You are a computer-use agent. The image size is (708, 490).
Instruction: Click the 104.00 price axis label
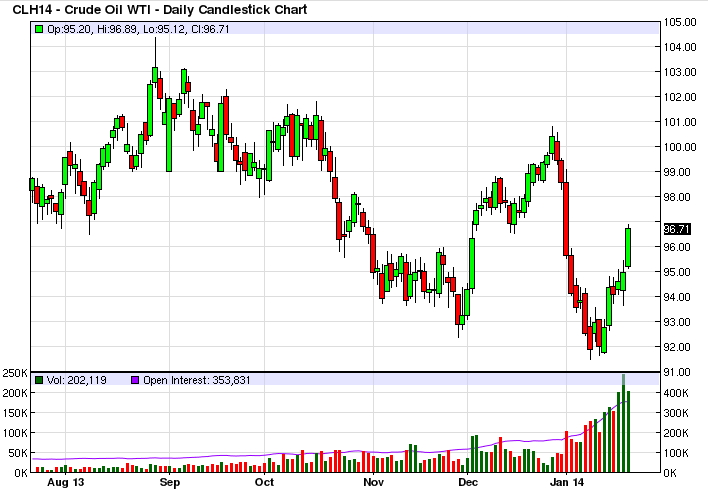680,47
